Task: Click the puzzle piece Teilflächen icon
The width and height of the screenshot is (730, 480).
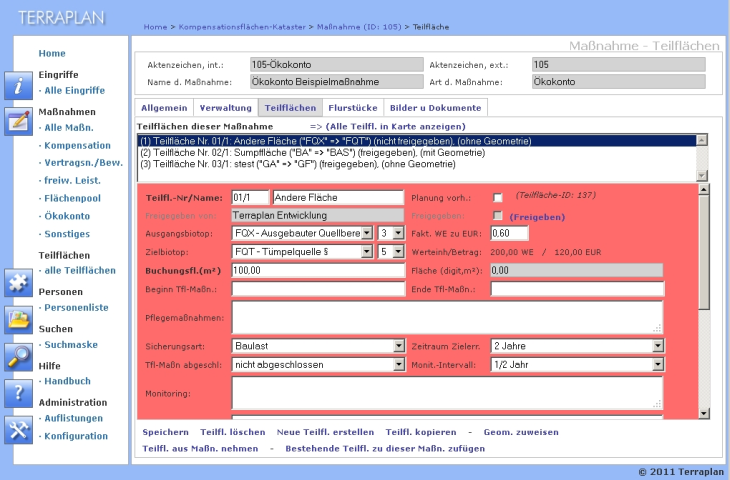Action: click(x=18, y=283)
